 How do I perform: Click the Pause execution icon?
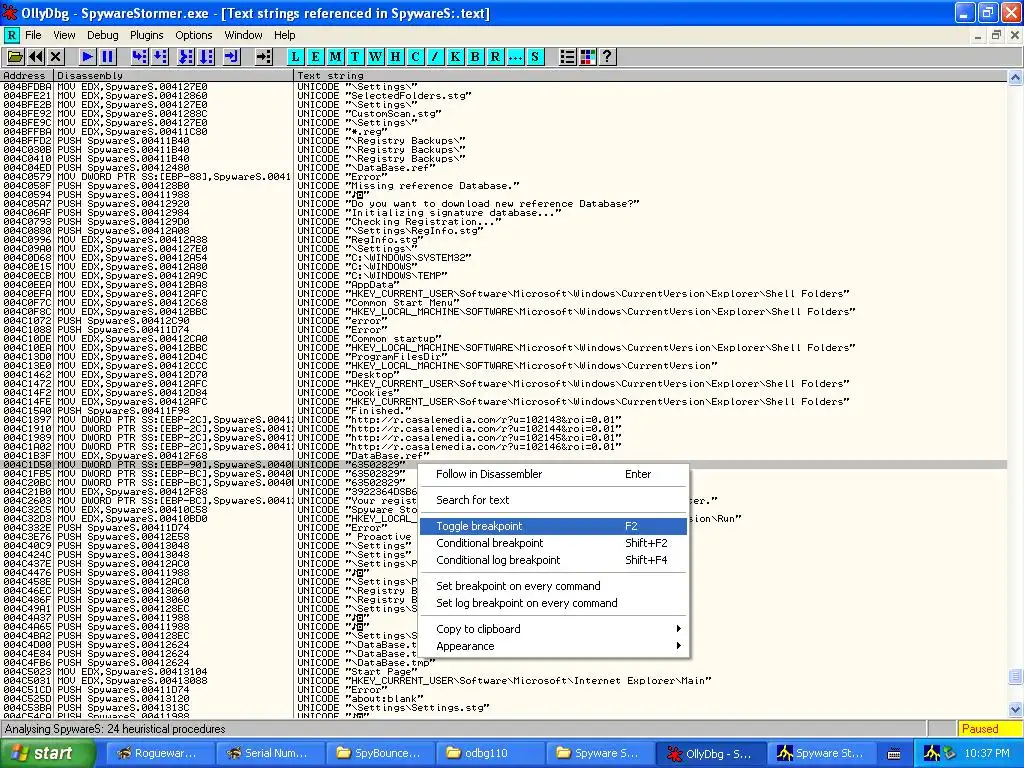tap(107, 57)
